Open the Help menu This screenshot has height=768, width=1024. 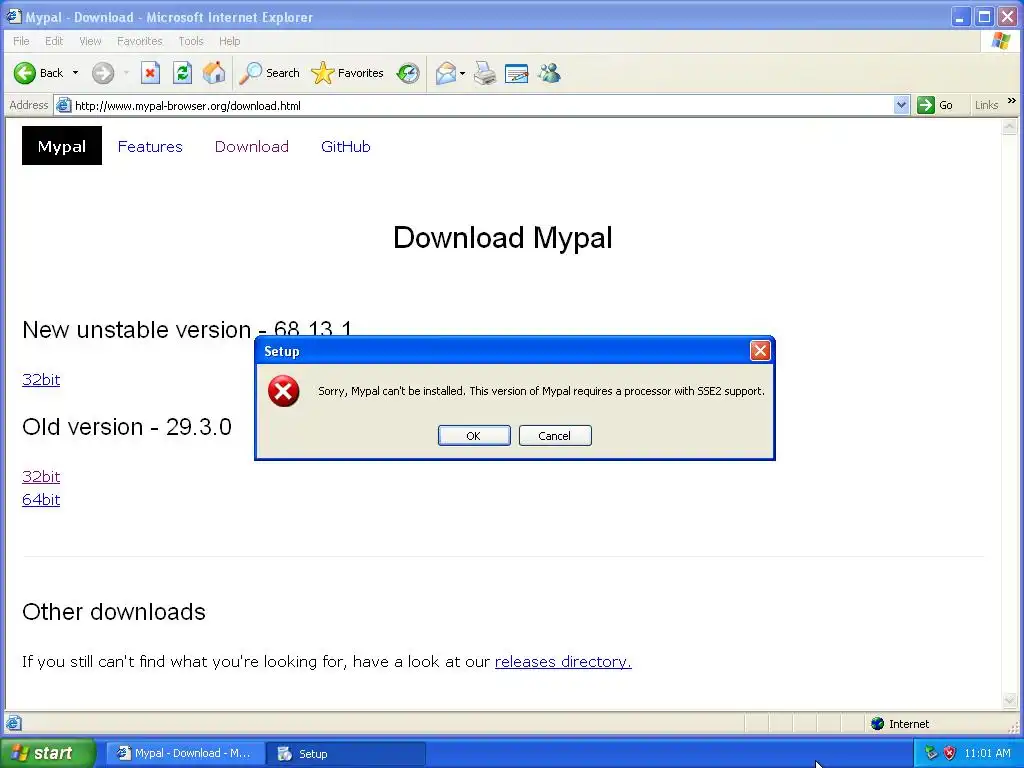point(229,41)
